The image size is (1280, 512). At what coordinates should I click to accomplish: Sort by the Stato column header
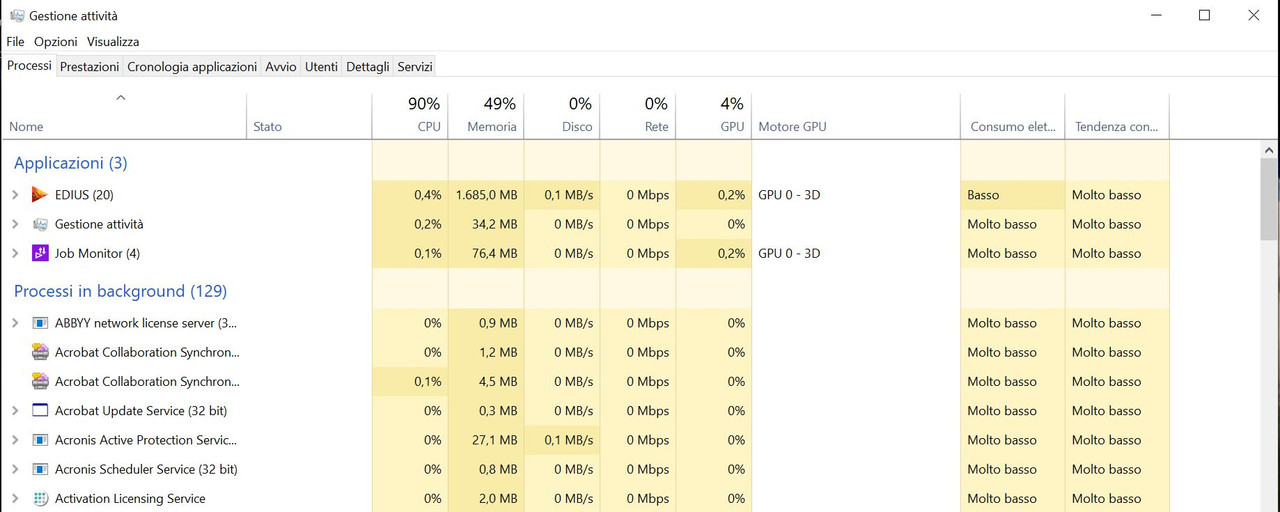tap(309, 116)
